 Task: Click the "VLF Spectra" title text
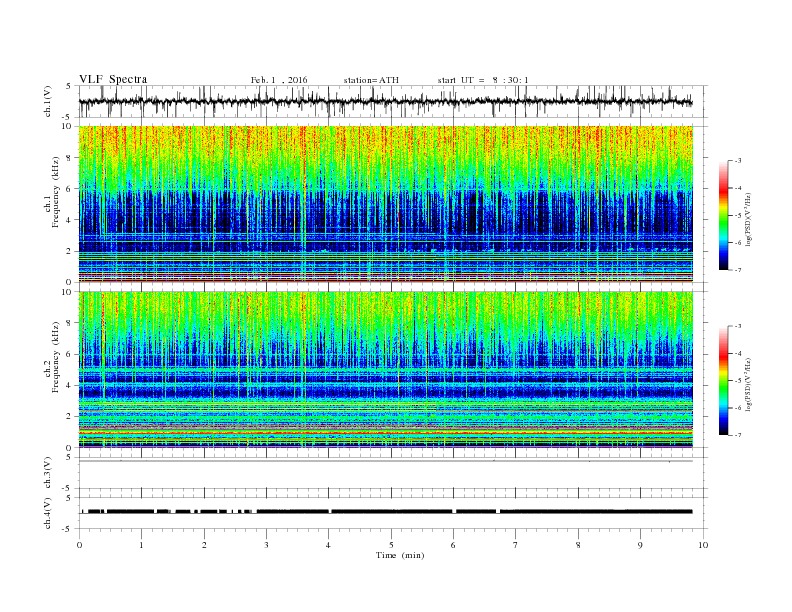[x=113, y=79]
